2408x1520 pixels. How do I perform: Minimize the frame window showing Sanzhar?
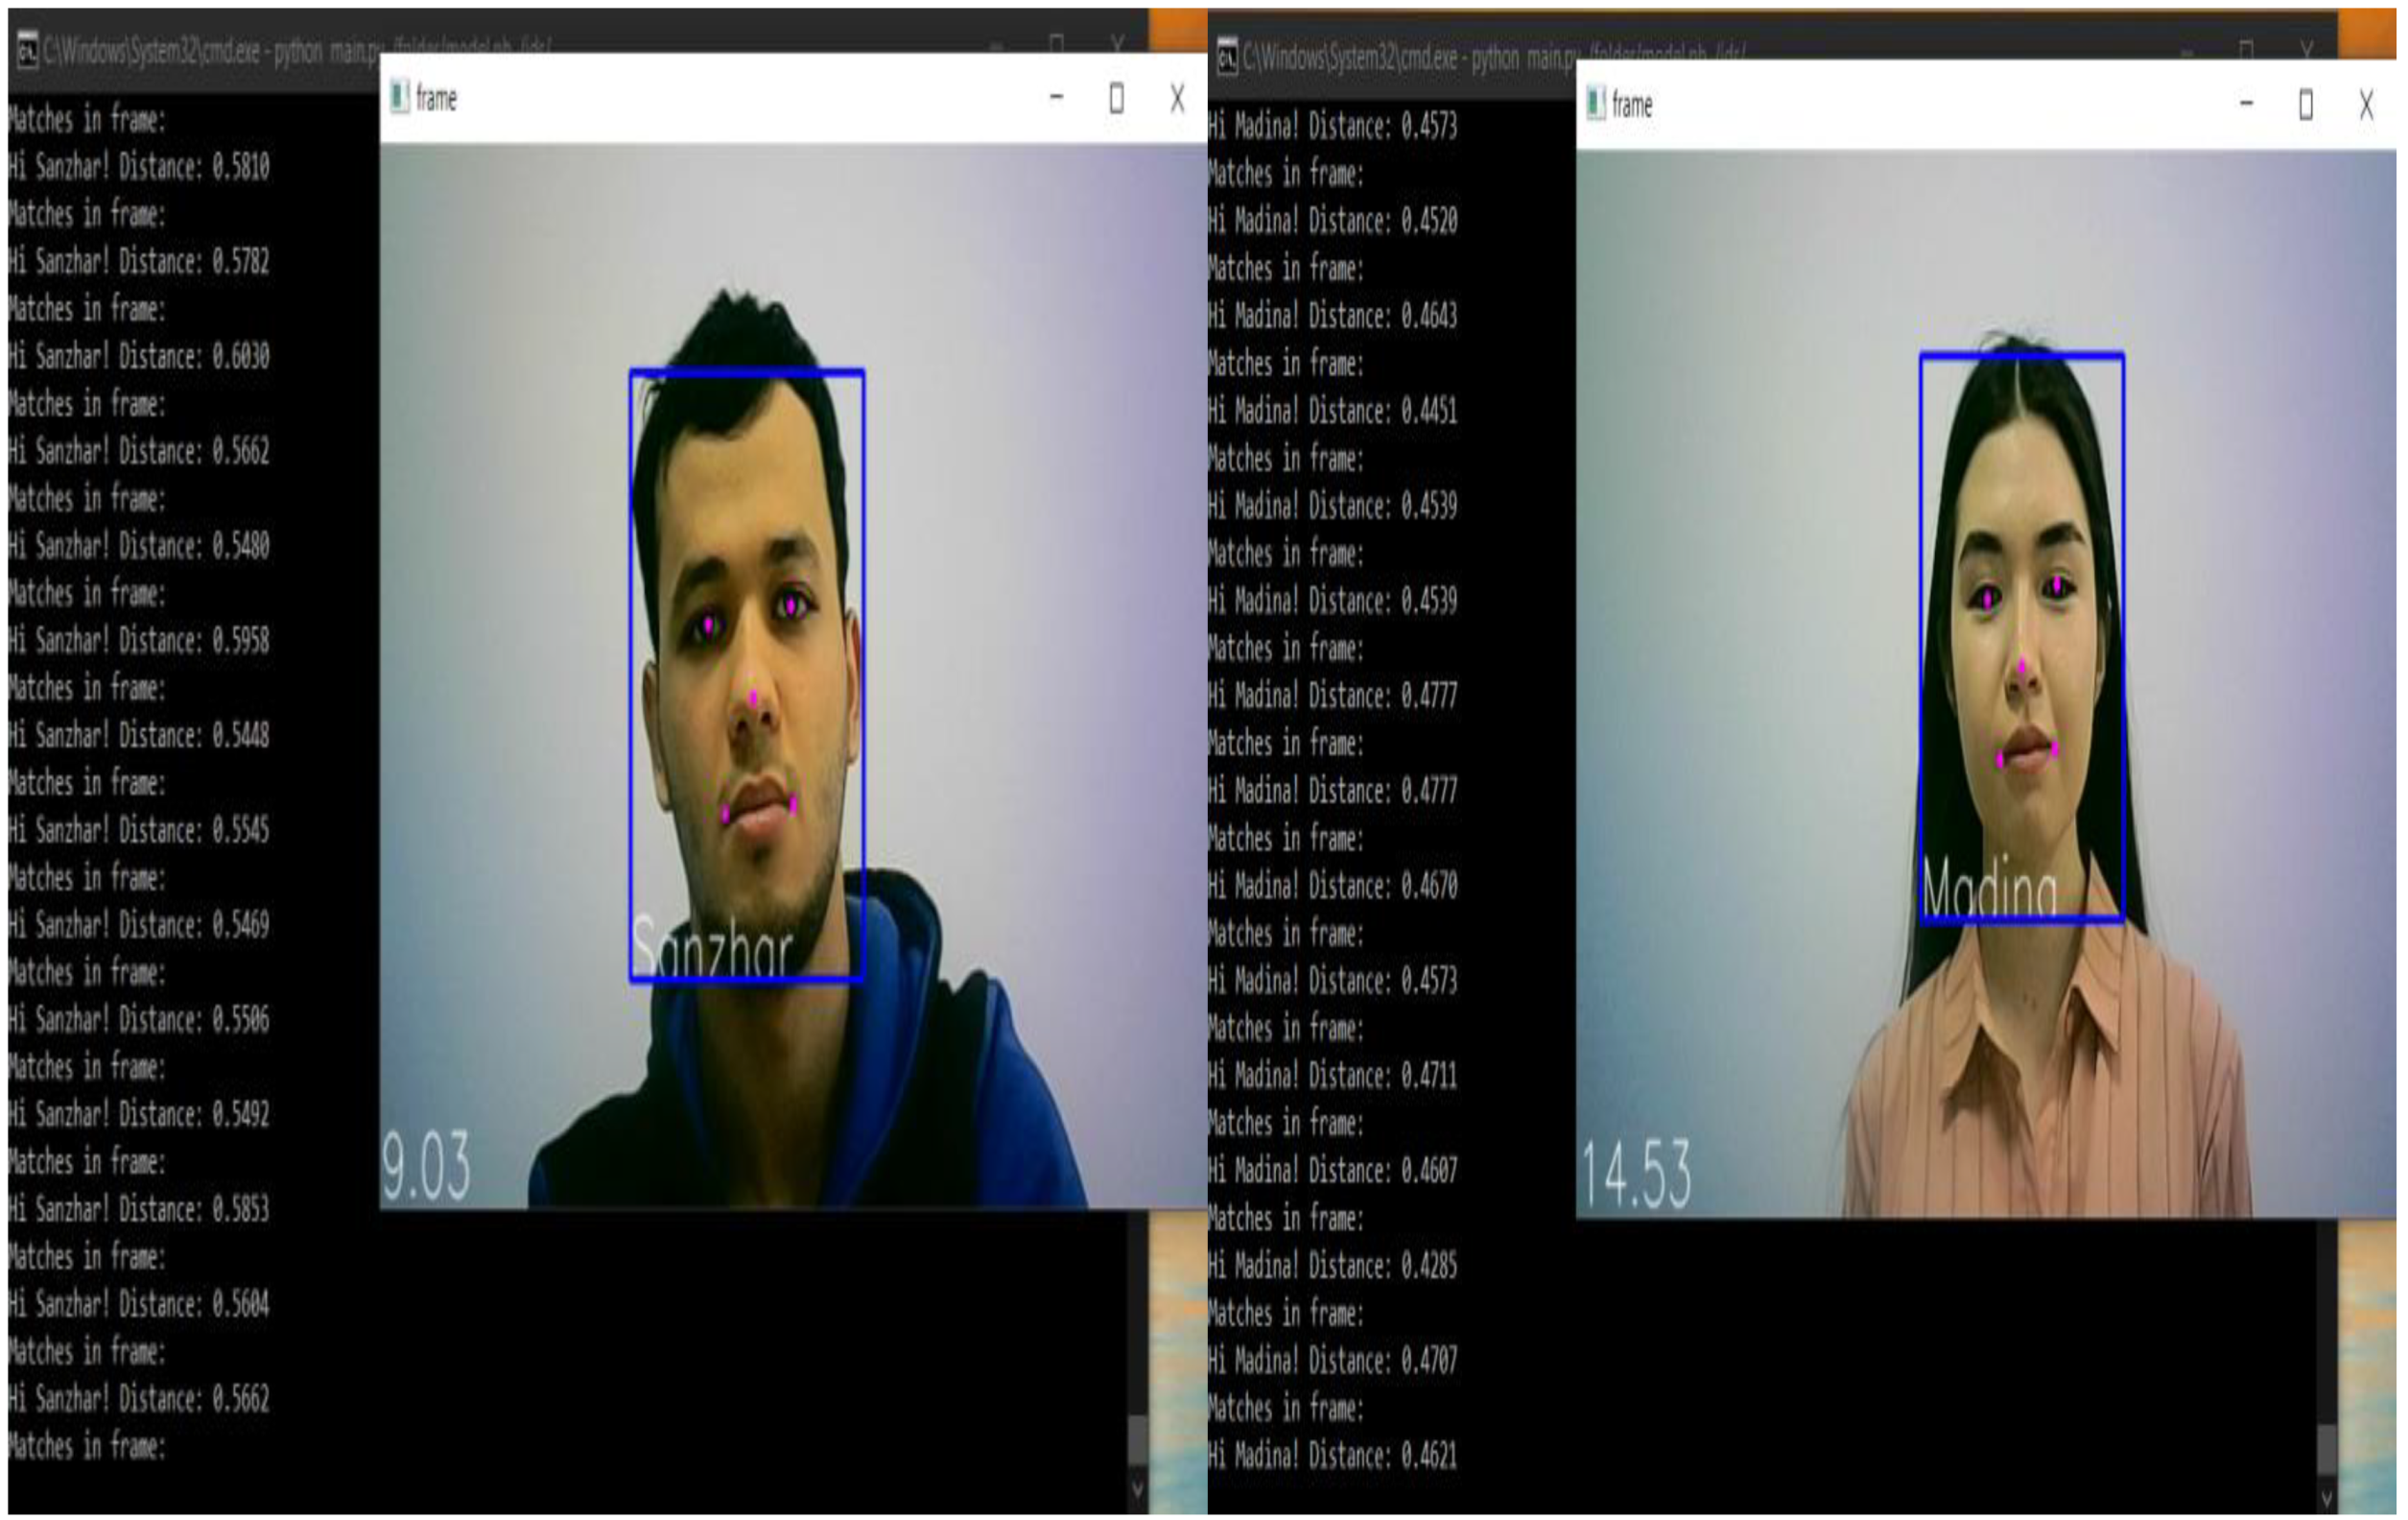(1056, 97)
